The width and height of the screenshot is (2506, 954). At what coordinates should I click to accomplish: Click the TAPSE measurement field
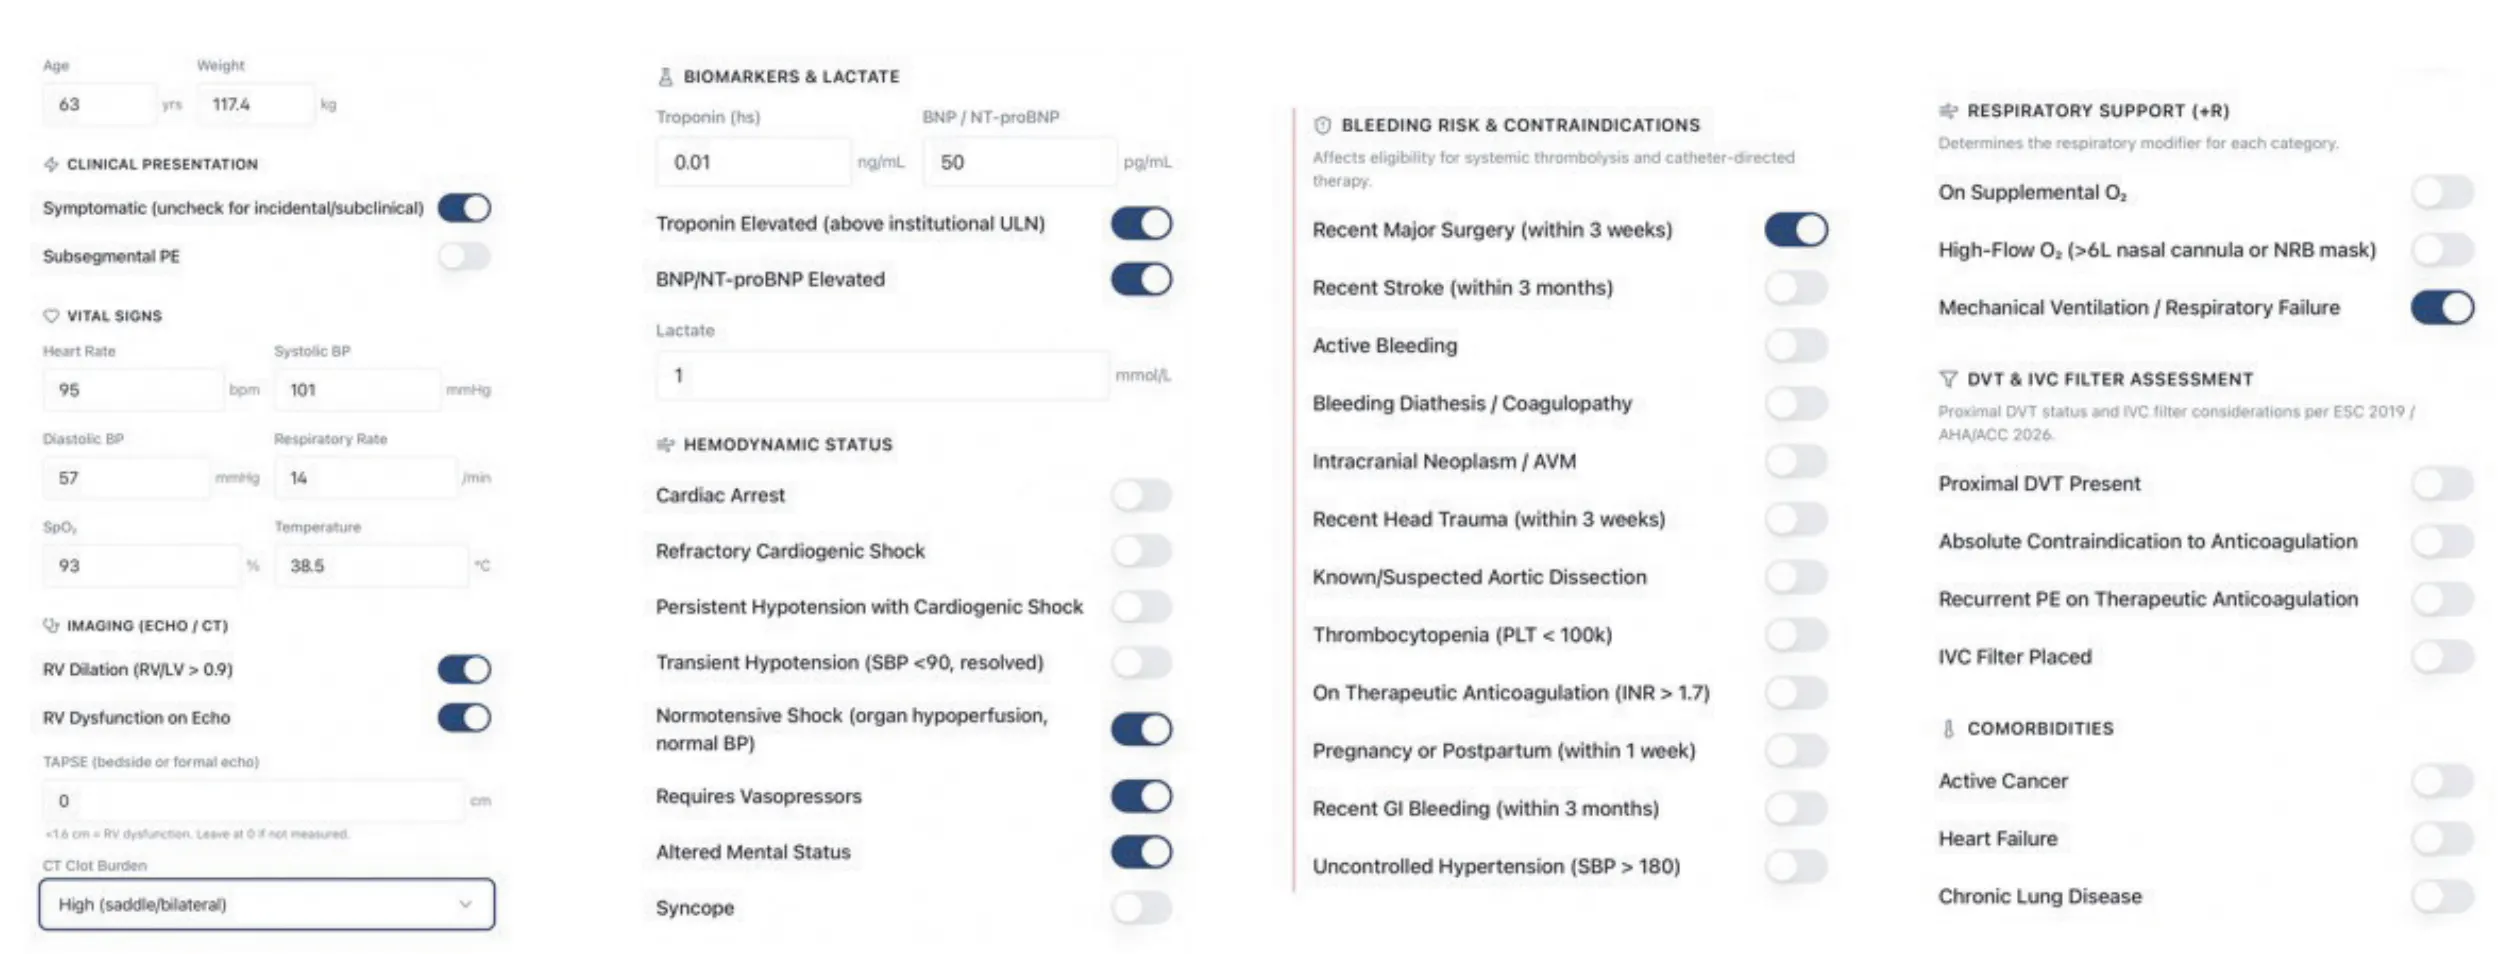point(253,801)
